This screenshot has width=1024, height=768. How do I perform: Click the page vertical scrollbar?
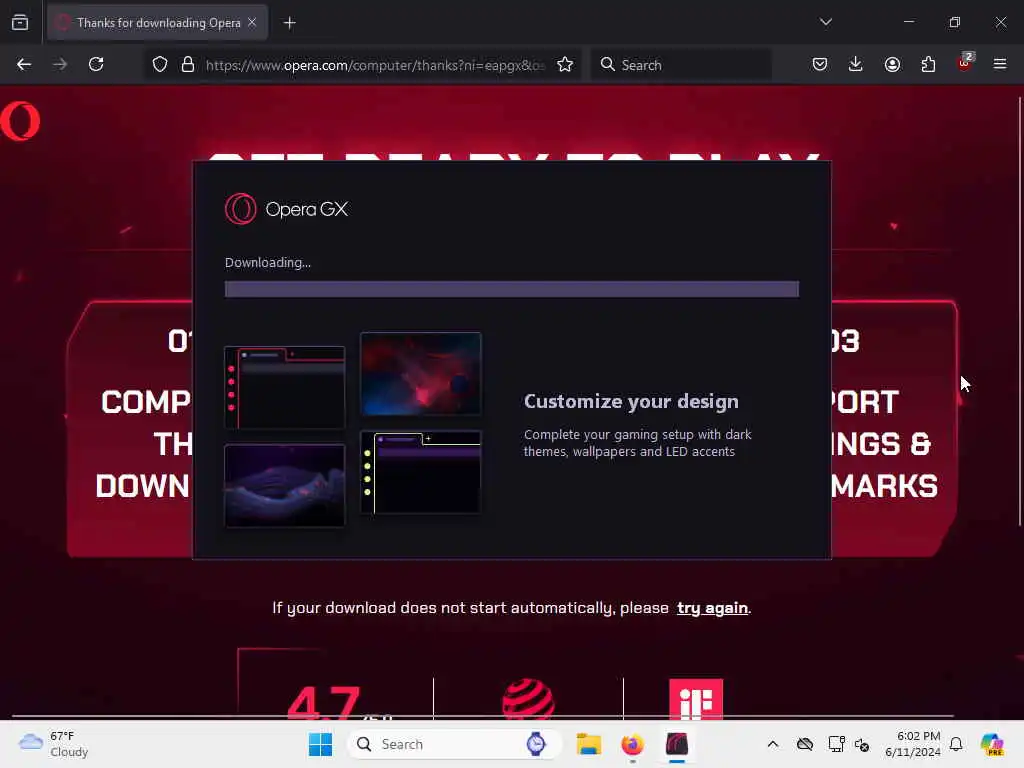(x=1020, y=311)
